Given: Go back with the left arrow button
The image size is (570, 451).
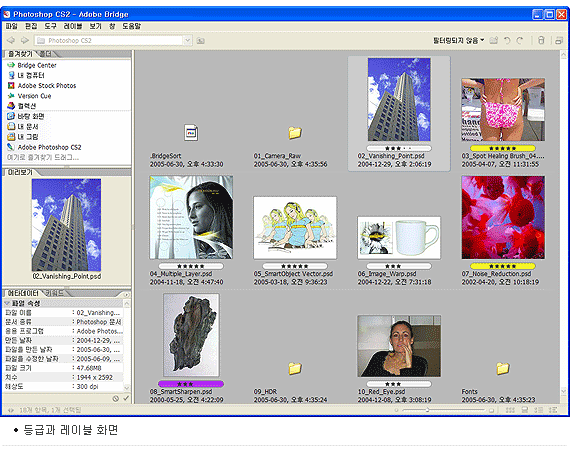Looking at the screenshot, I should pyautogui.click(x=11, y=40).
